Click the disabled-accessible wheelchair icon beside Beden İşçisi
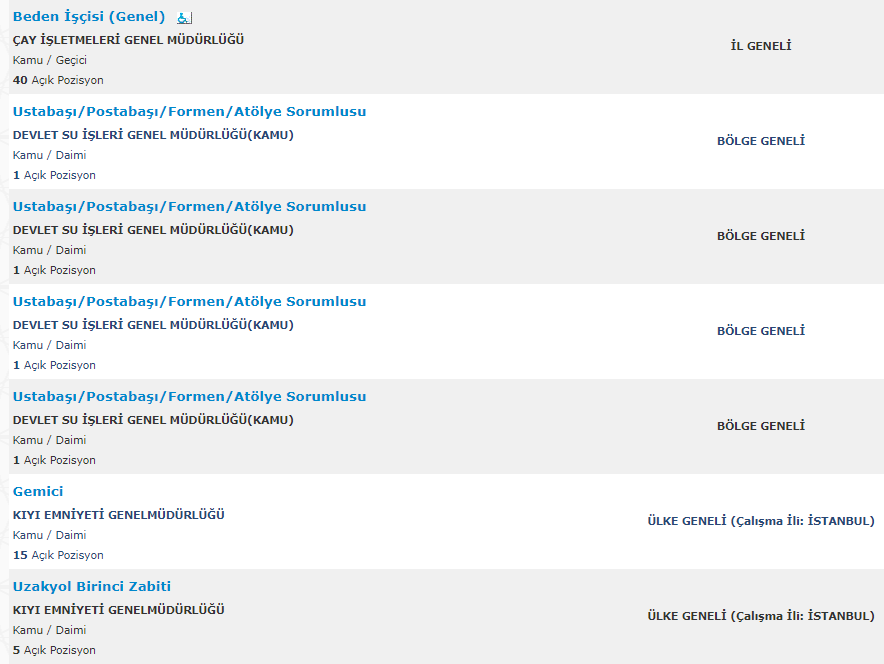The height and width of the screenshot is (664, 884). pyautogui.click(x=184, y=18)
